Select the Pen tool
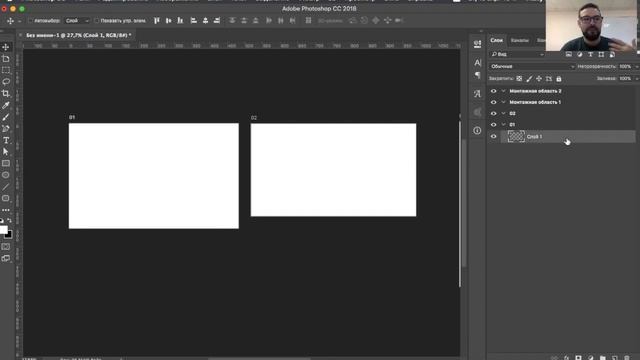The image size is (640, 360). (x=6, y=129)
